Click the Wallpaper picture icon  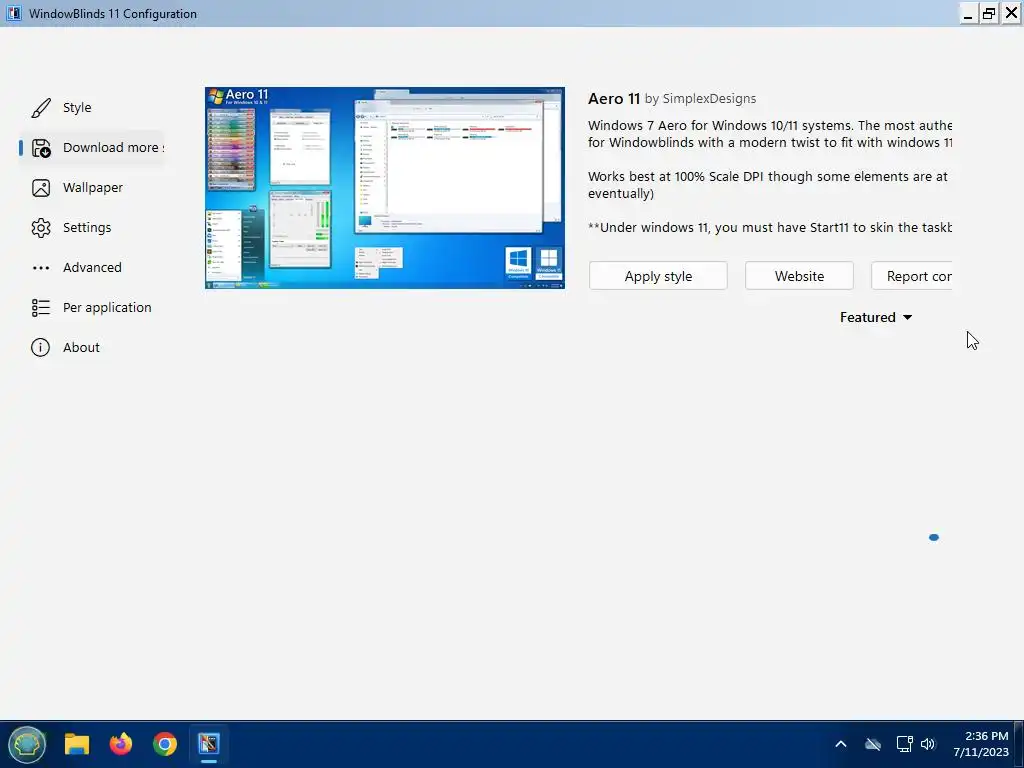tap(40, 188)
